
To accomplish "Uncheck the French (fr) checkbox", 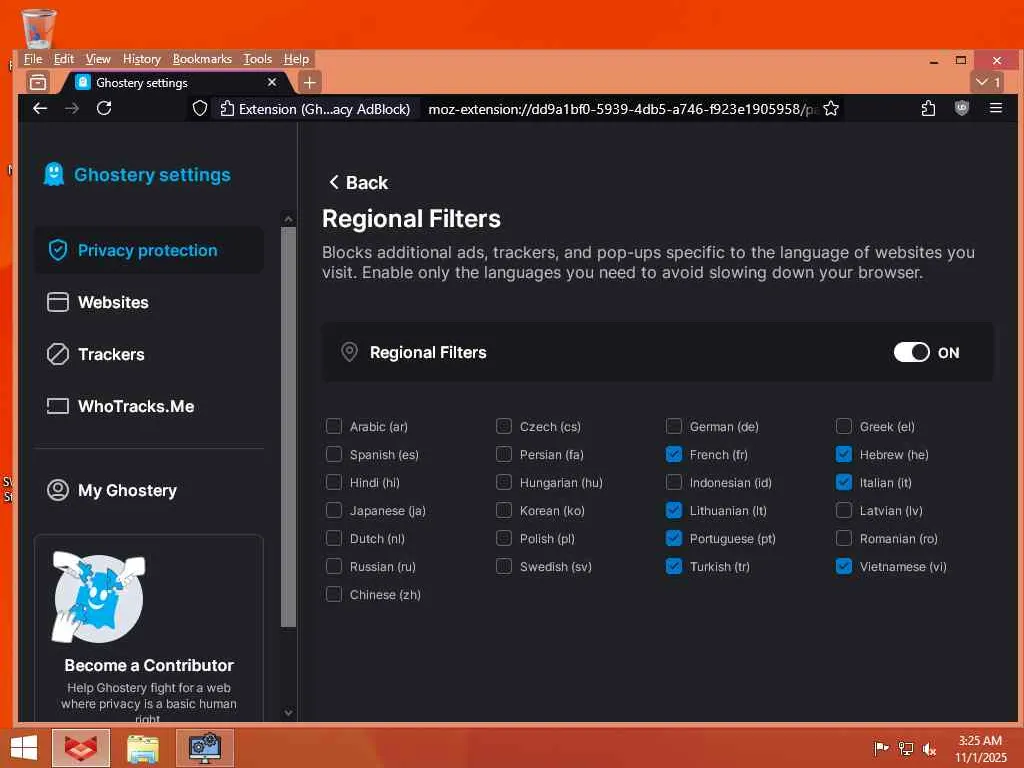I will click(x=673, y=454).
